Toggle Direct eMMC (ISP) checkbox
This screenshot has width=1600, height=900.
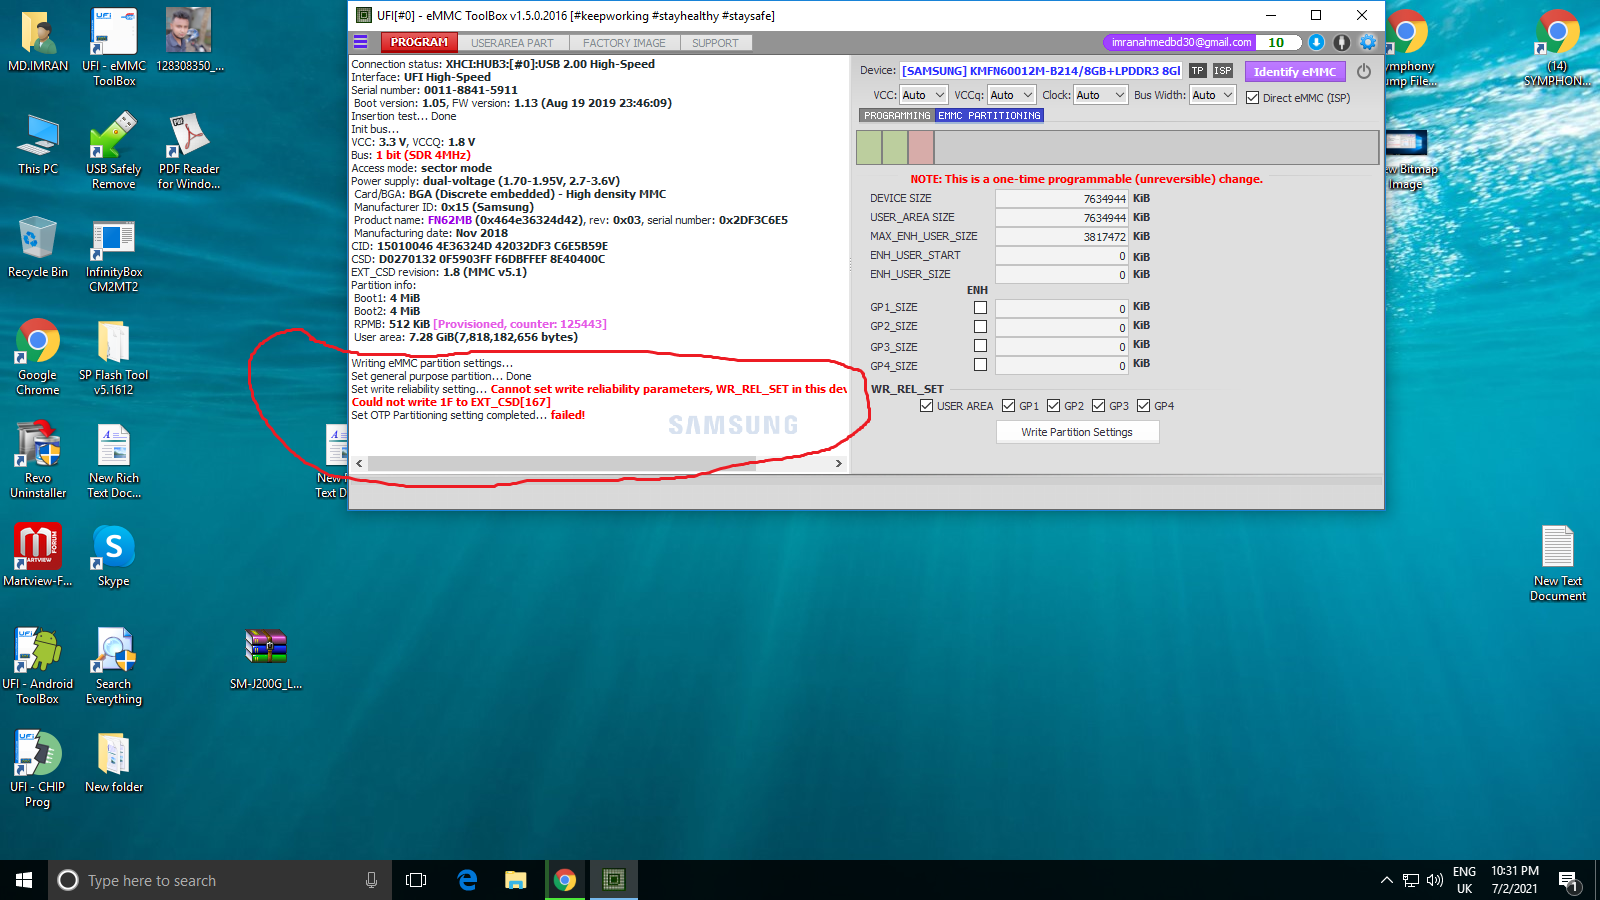click(1252, 98)
